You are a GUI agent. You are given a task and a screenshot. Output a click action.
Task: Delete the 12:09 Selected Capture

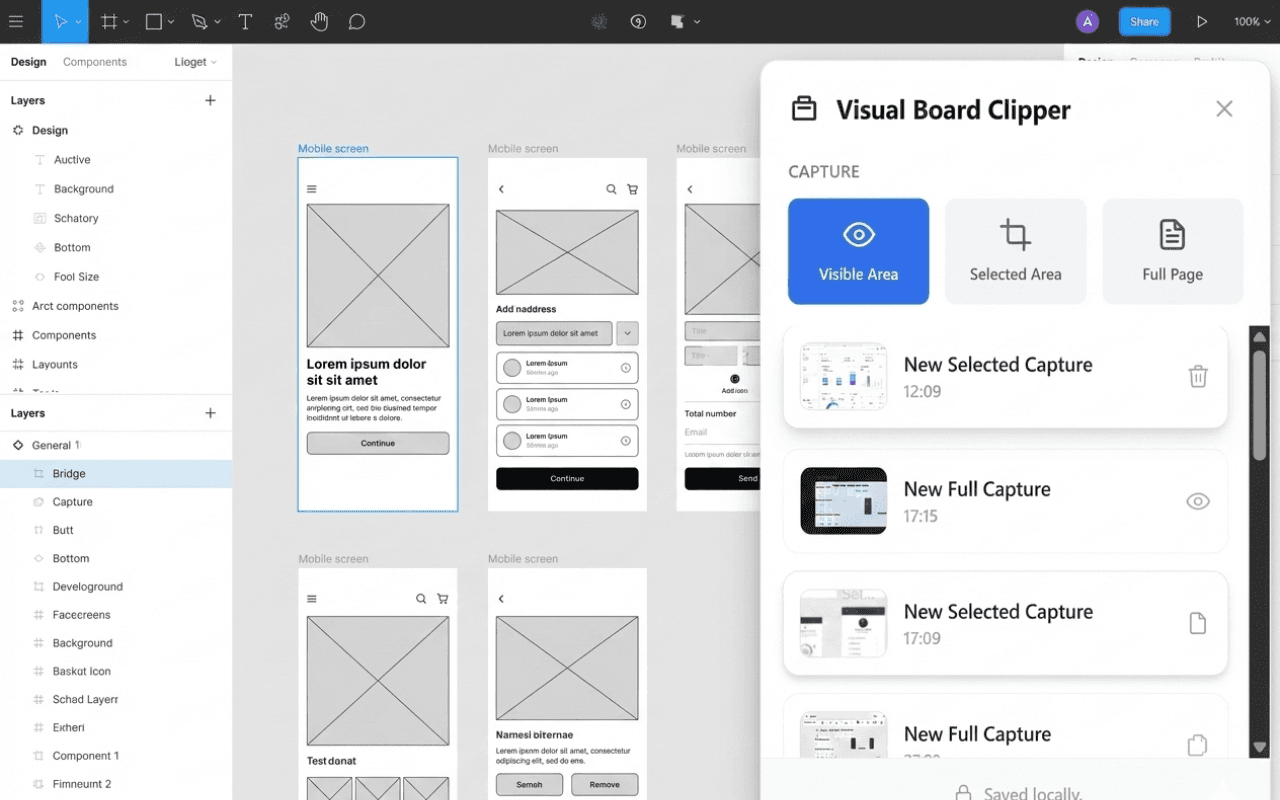1197,376
